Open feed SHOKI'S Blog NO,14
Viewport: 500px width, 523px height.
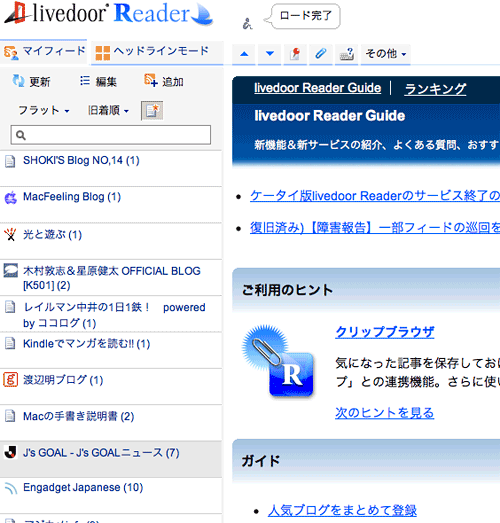tap(111, 168)
